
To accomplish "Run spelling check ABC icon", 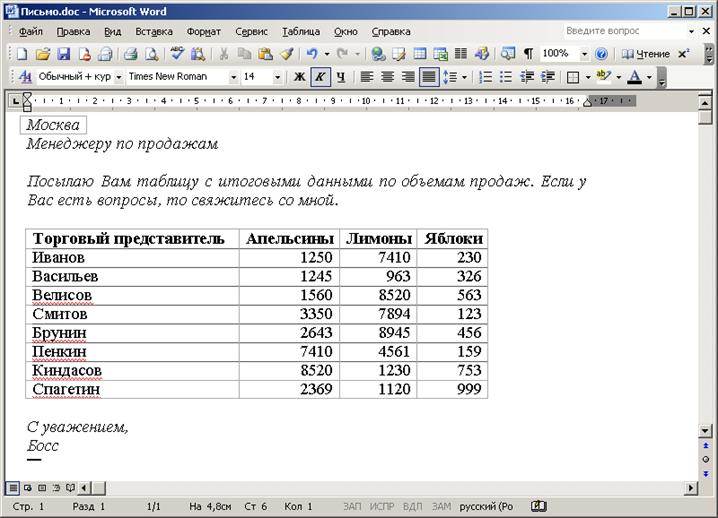I will (x=177, y=54).
